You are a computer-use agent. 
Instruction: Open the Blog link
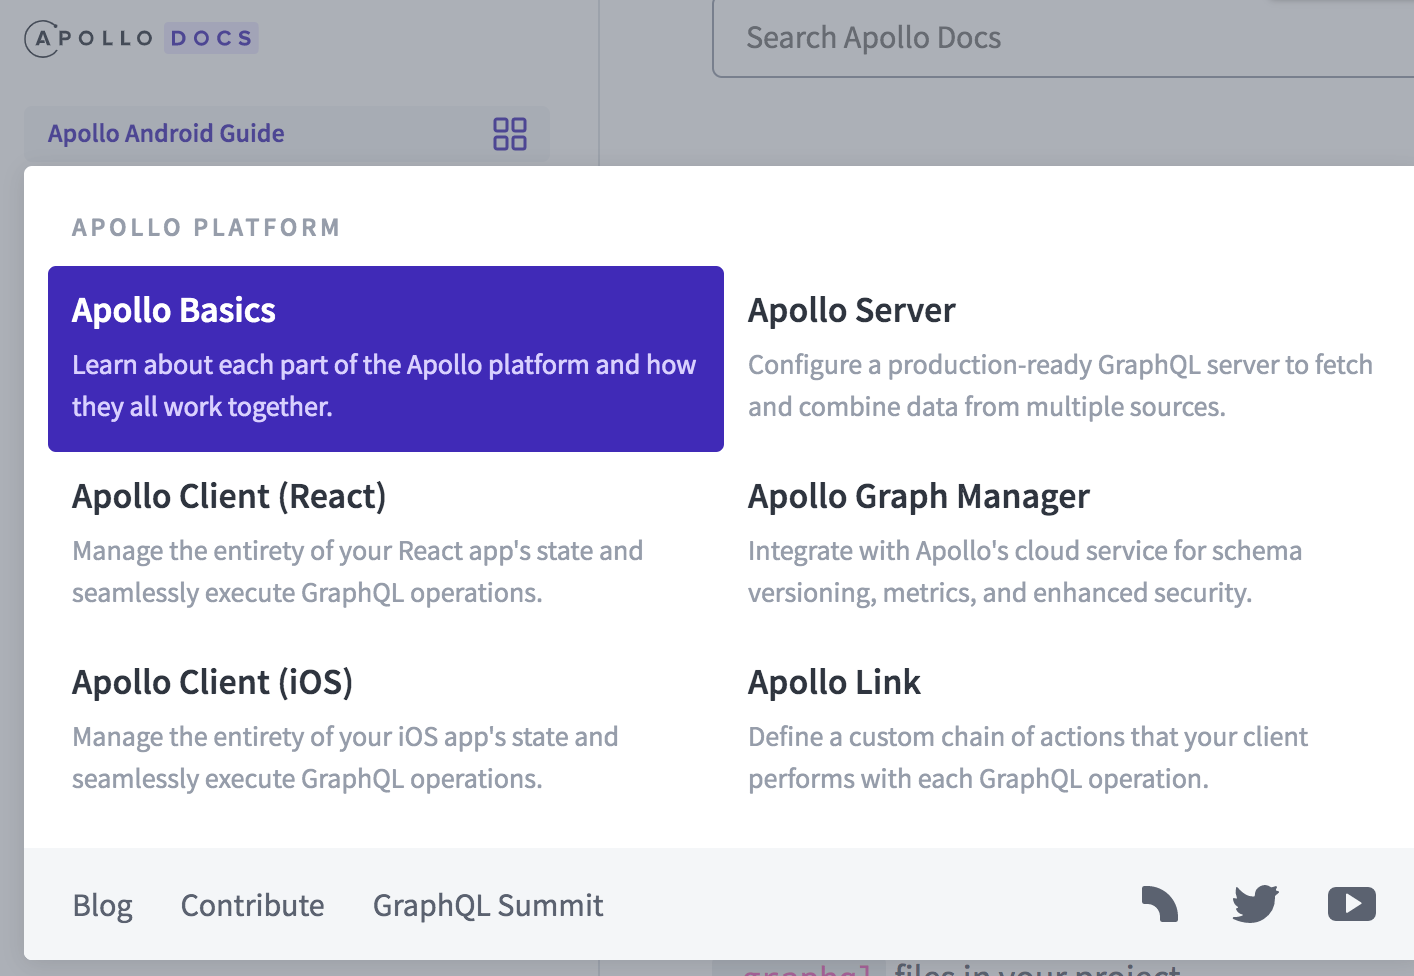coord(103,906)
